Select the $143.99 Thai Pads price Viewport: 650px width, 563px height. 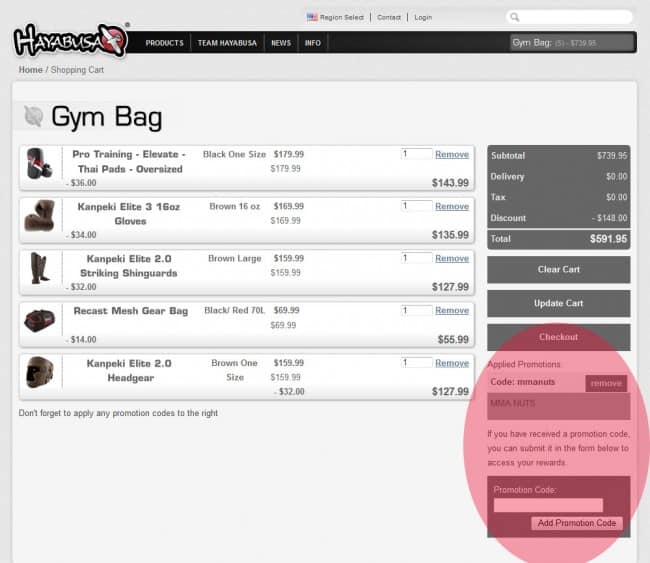[450, 183]
